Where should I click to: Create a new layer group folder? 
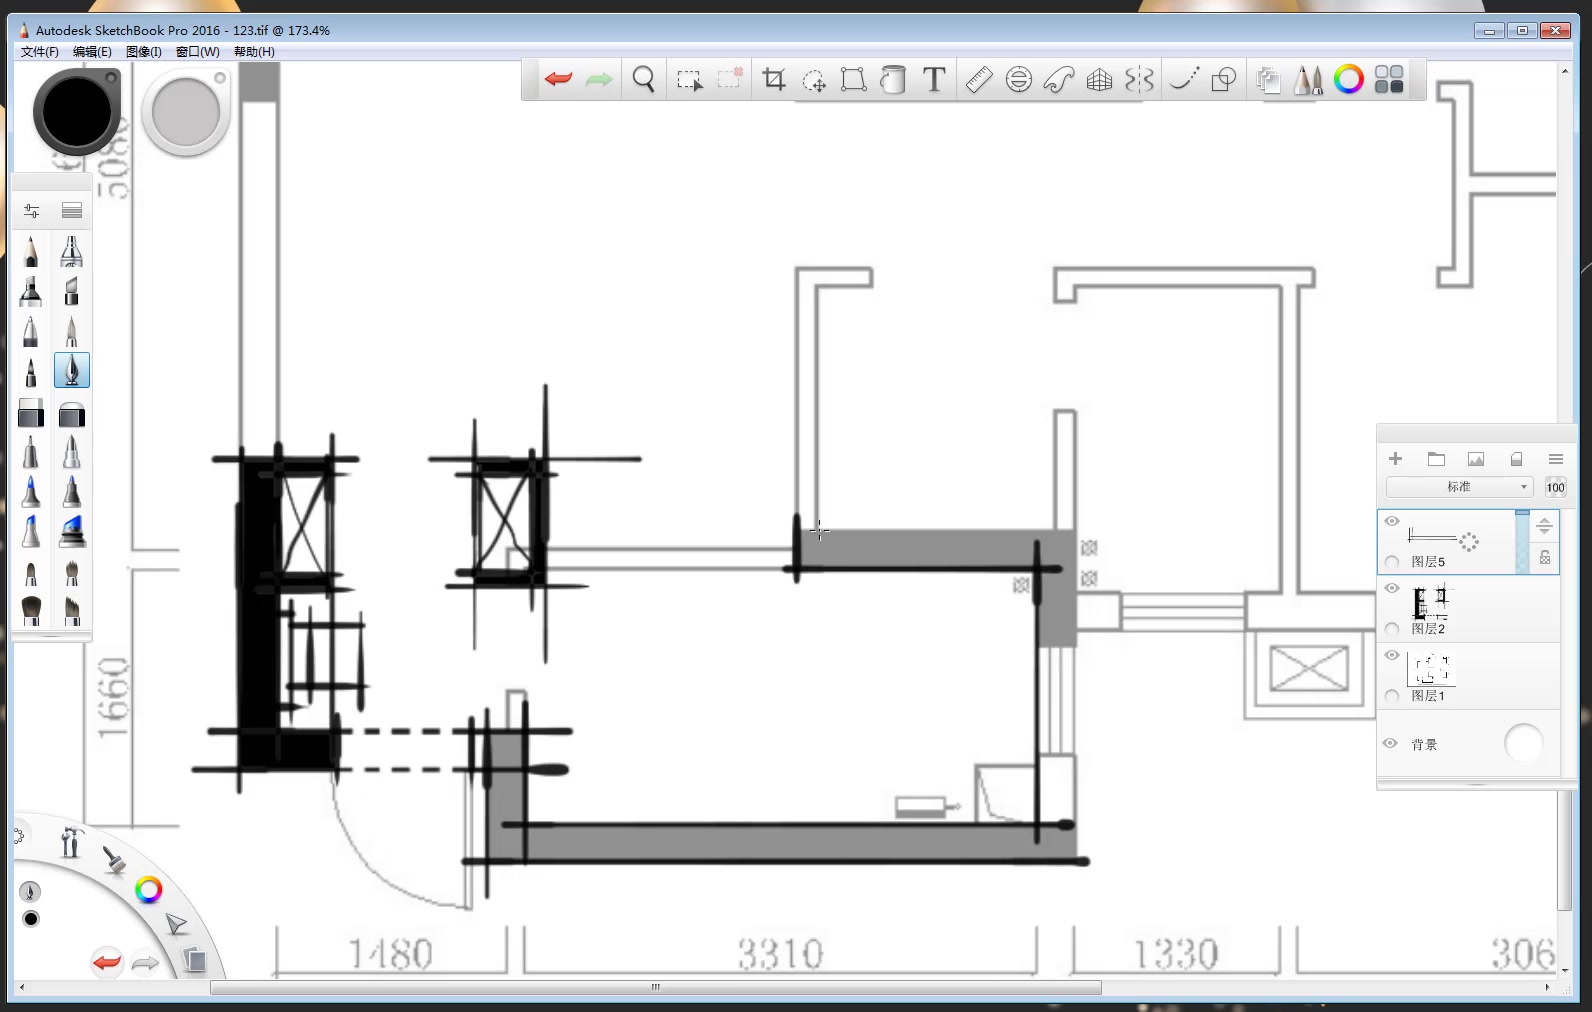1436,459
